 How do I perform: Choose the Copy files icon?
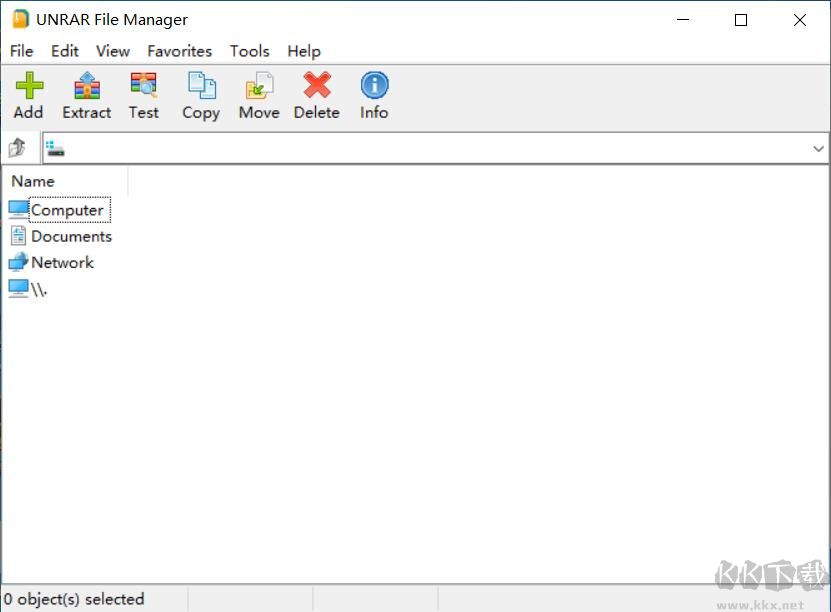[x=201, y=85]
